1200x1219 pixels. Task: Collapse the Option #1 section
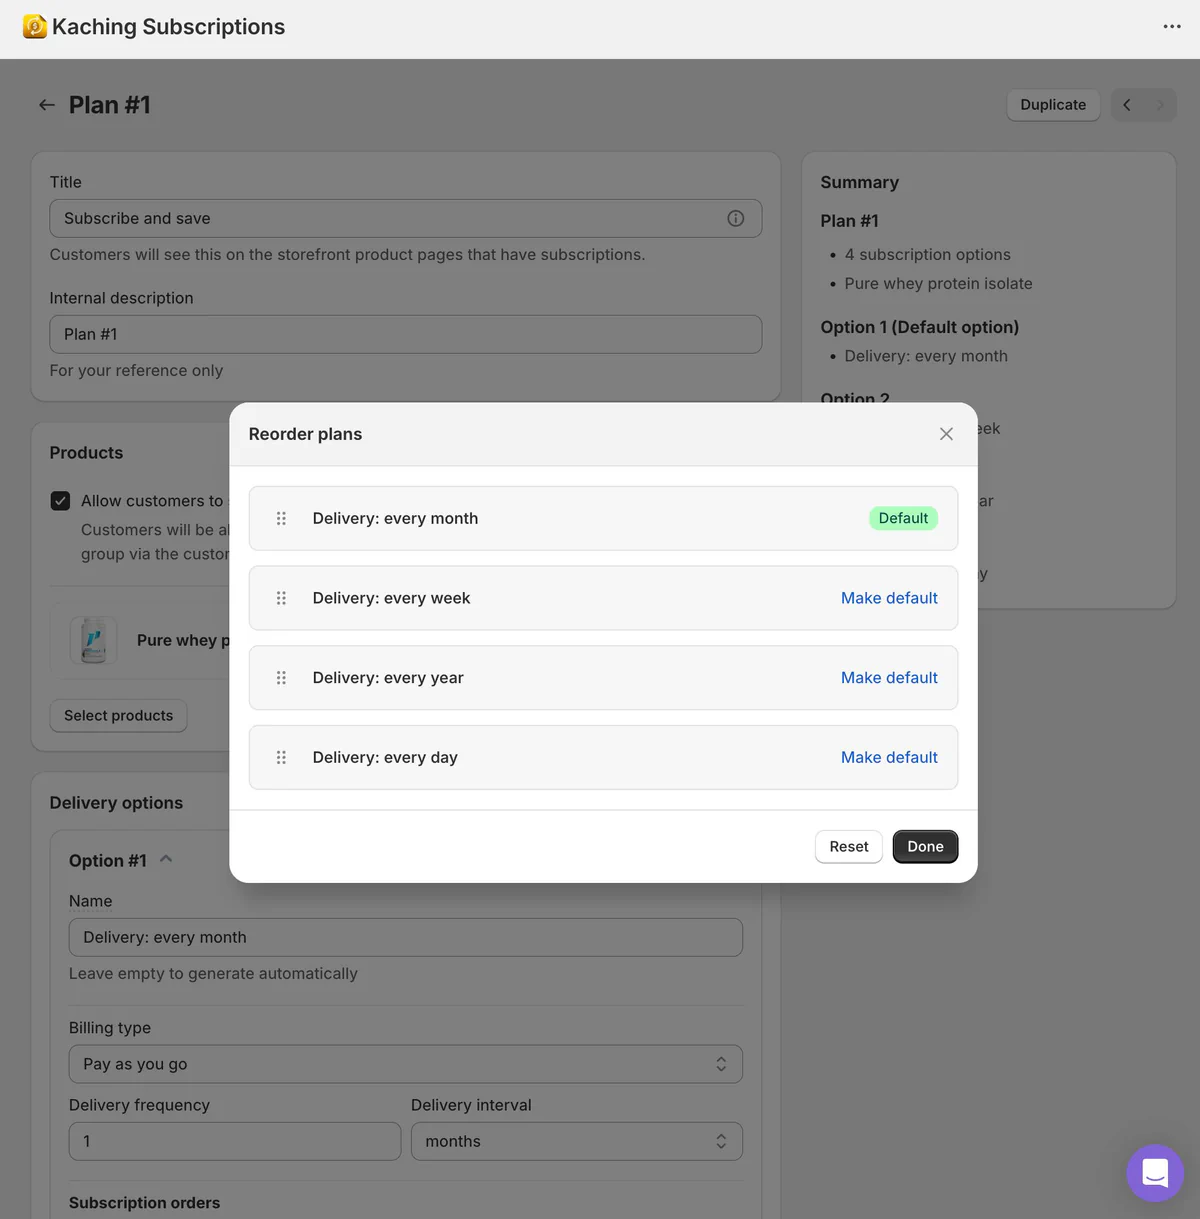coord(166,859)
